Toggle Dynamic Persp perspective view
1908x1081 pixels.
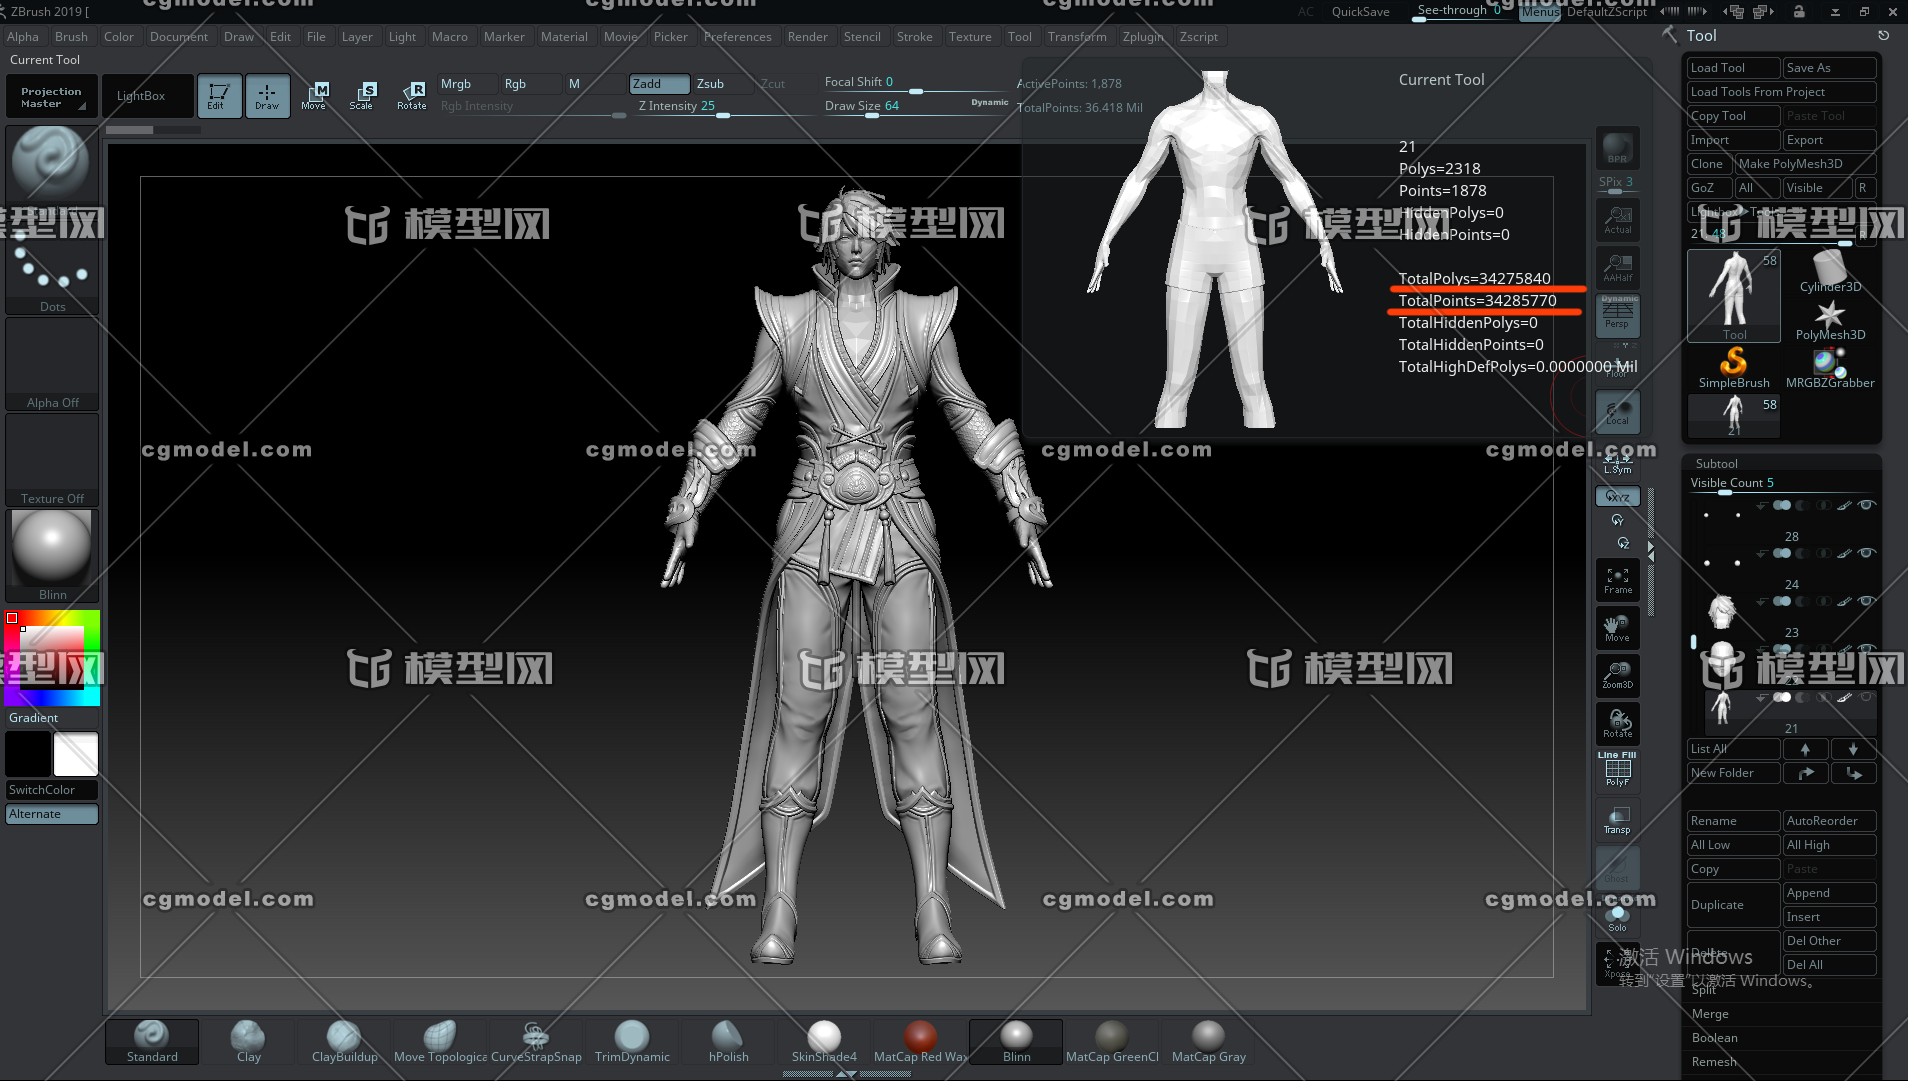tap(1617, 315)
